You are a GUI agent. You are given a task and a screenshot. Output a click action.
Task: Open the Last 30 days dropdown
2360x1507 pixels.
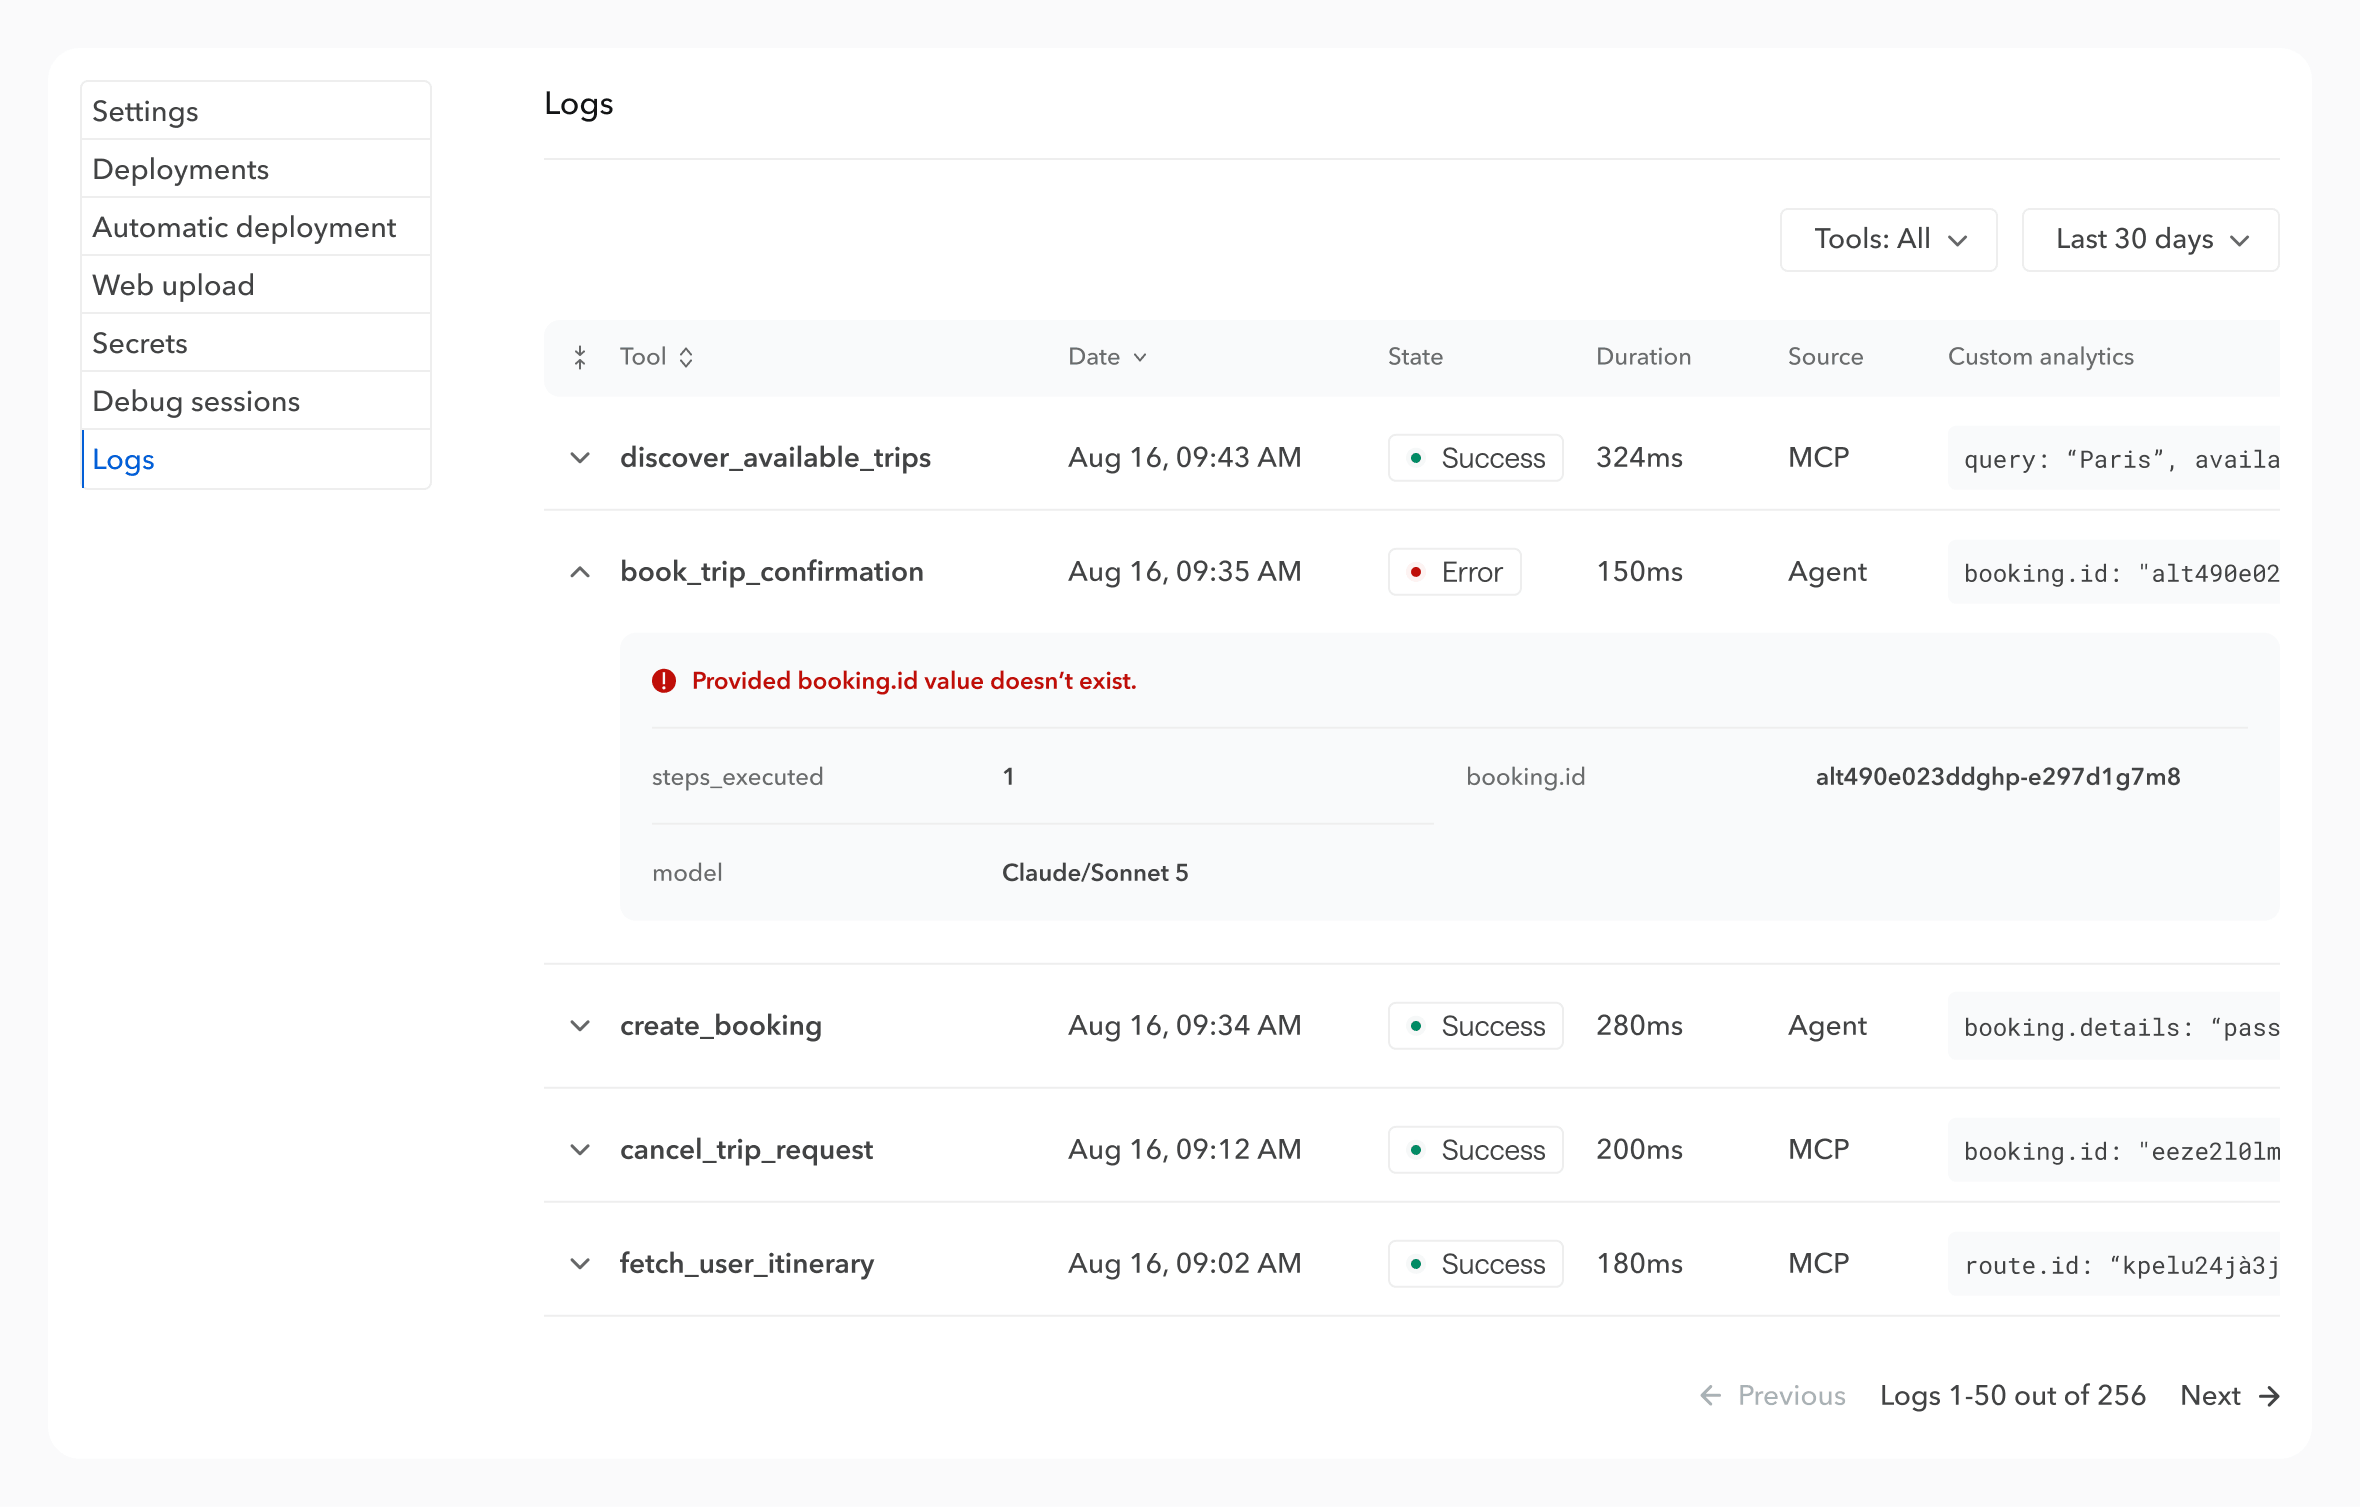(2151, 240)
